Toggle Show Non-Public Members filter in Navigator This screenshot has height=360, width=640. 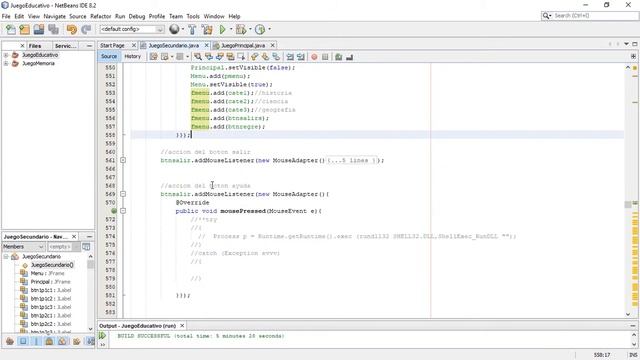click(49, 341)
